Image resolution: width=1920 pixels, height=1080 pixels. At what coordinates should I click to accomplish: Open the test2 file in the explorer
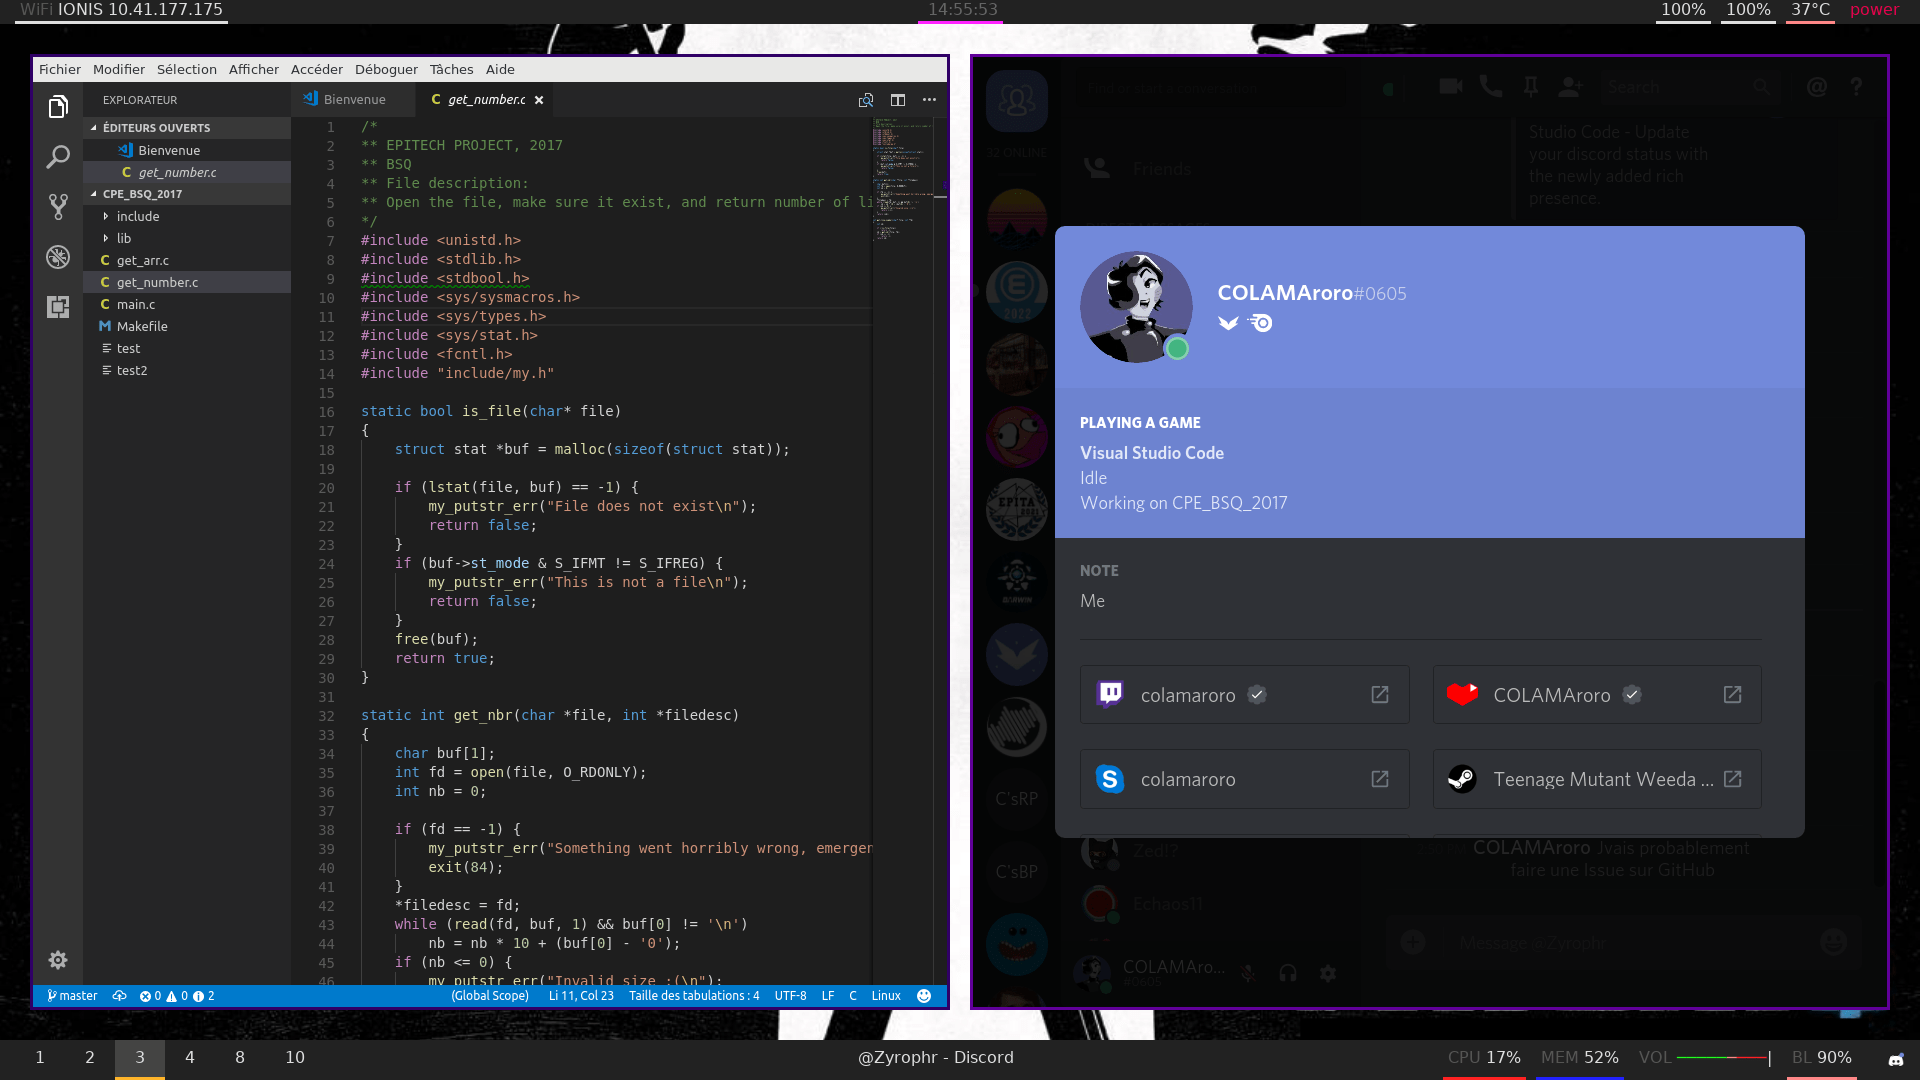pos(187,370)
